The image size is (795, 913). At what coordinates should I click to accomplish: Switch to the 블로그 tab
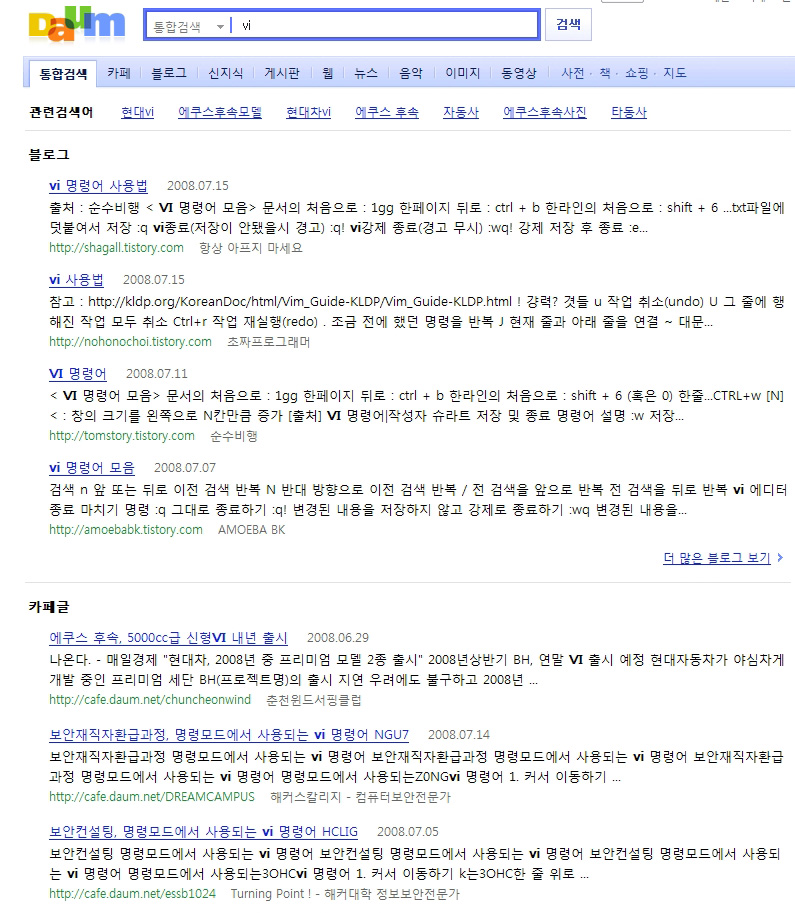click(169, 73)
